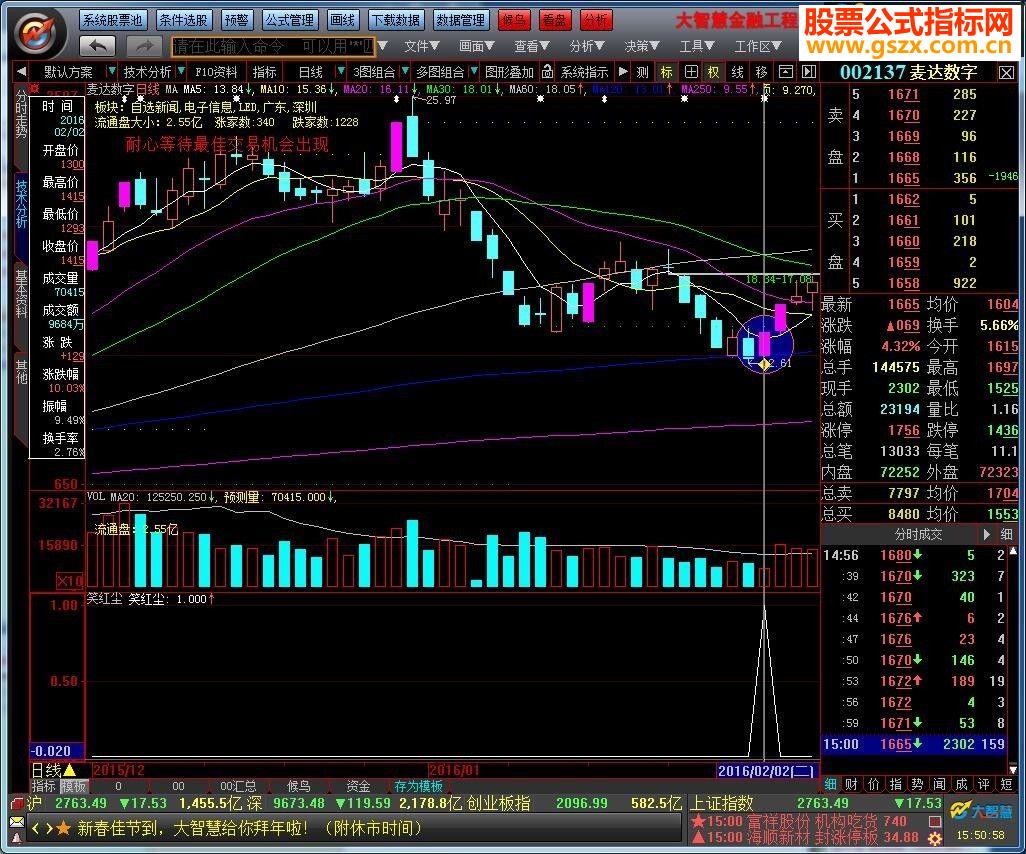This screenshot has width=1026, height=854.
Task: Click the 指标 toolbar button
Action: pos(265,72)
